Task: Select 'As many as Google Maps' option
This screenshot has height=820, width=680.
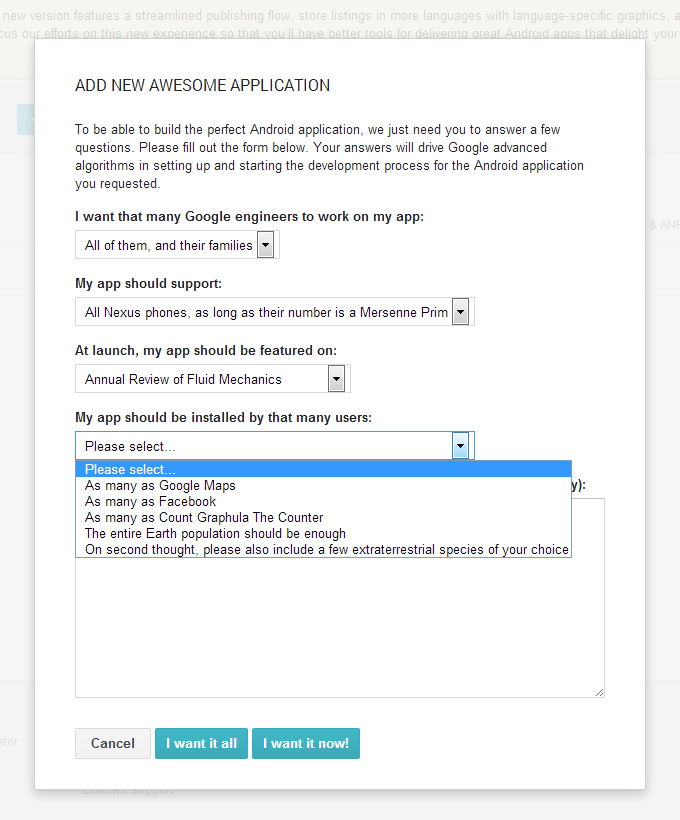Action: coord(160,486)
